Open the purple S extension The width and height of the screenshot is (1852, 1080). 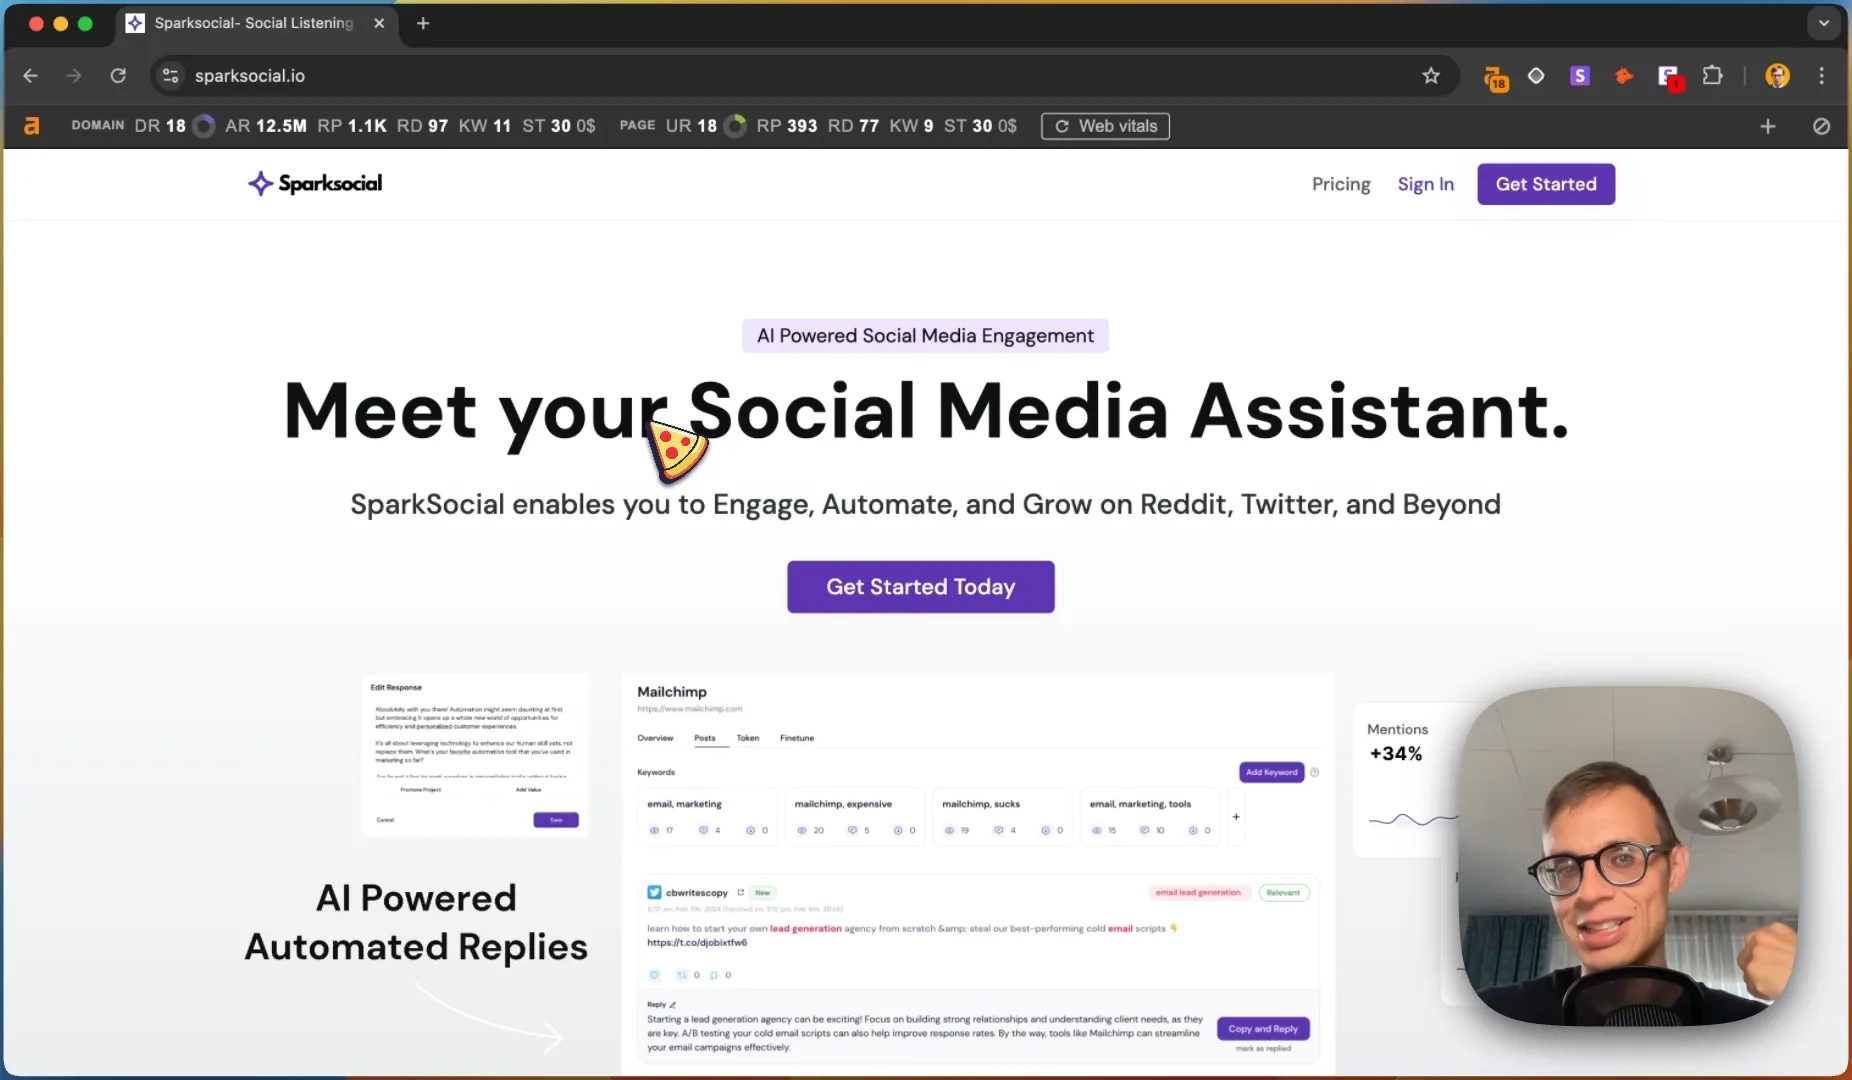(1580, 76)
